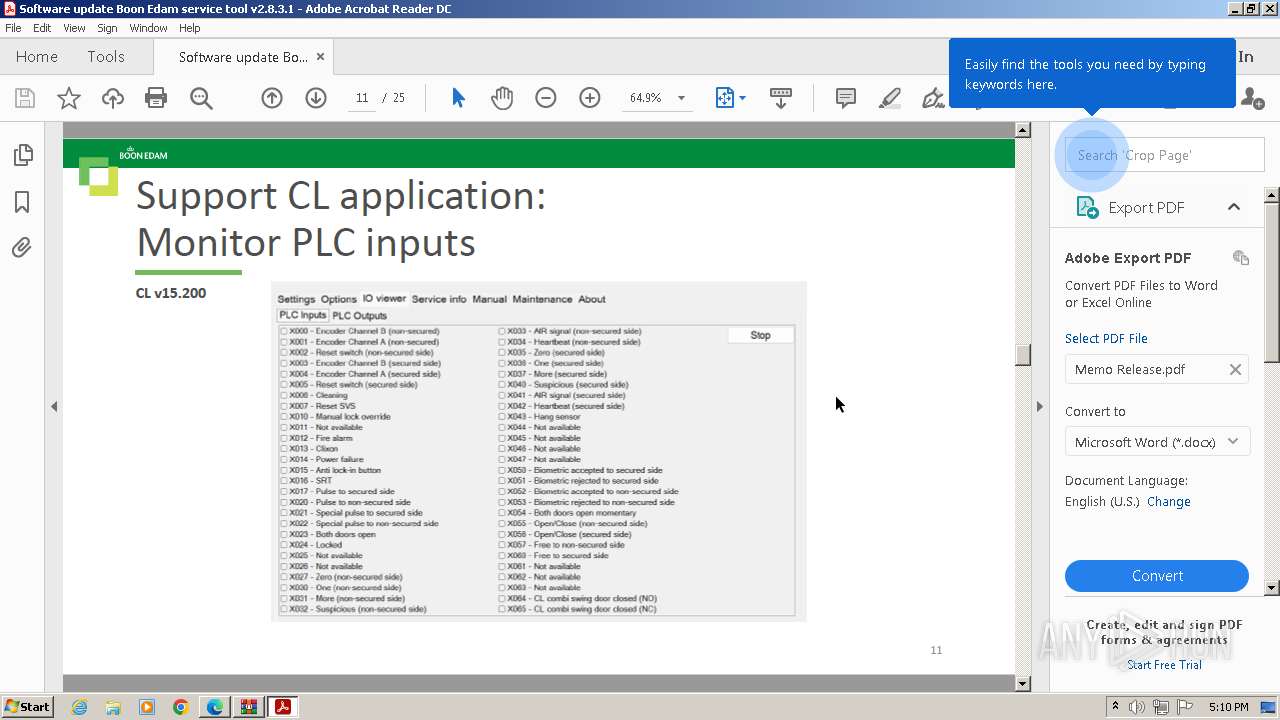Bookmark the file with the star icon

(69, 98)
